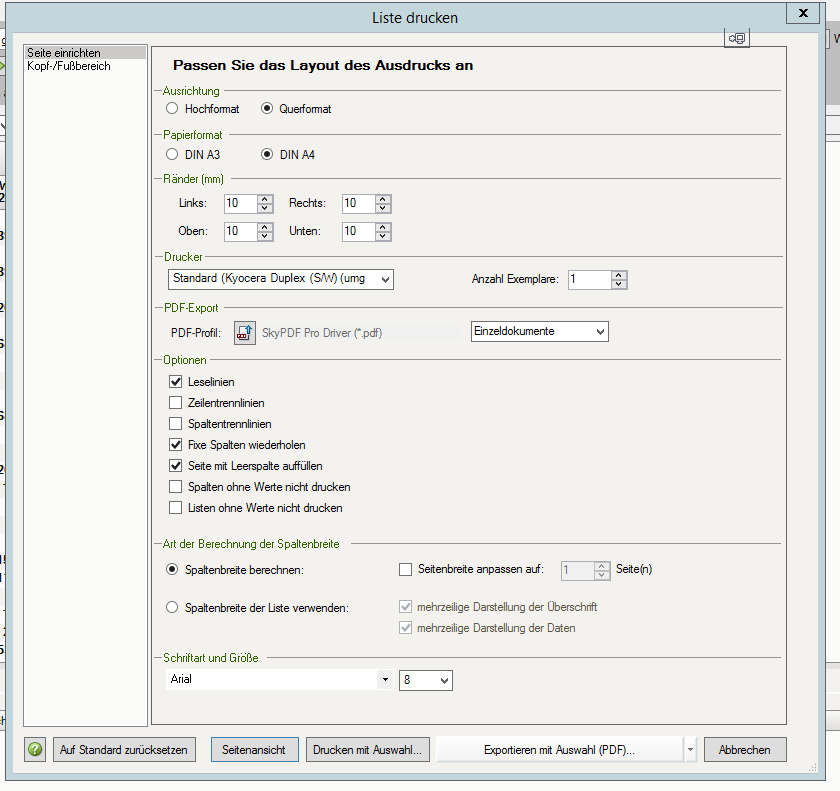This screenshot has width=840, height=791.
Task: Increase Anzahl Exemplare count
Action: tap(619, 275)
